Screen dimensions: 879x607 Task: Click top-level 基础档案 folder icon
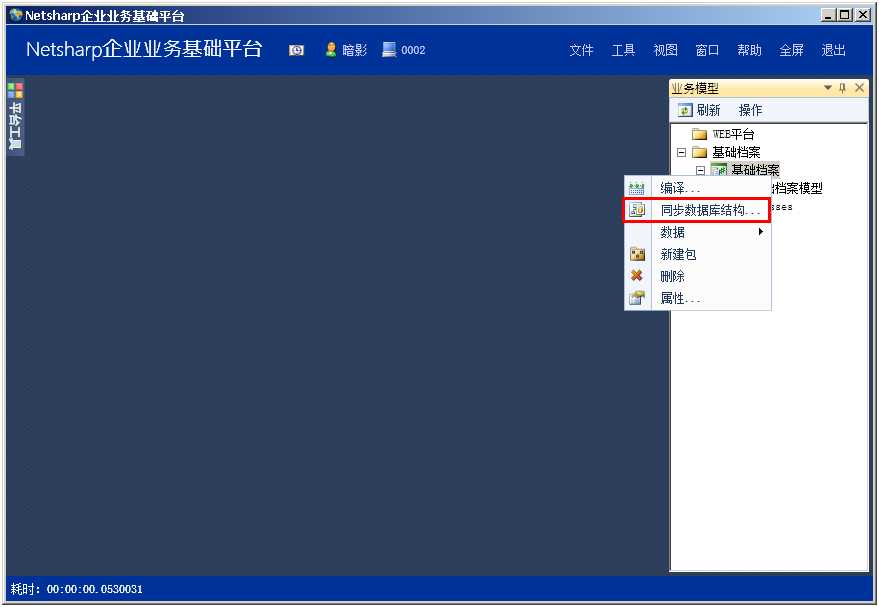click(699, 152)
